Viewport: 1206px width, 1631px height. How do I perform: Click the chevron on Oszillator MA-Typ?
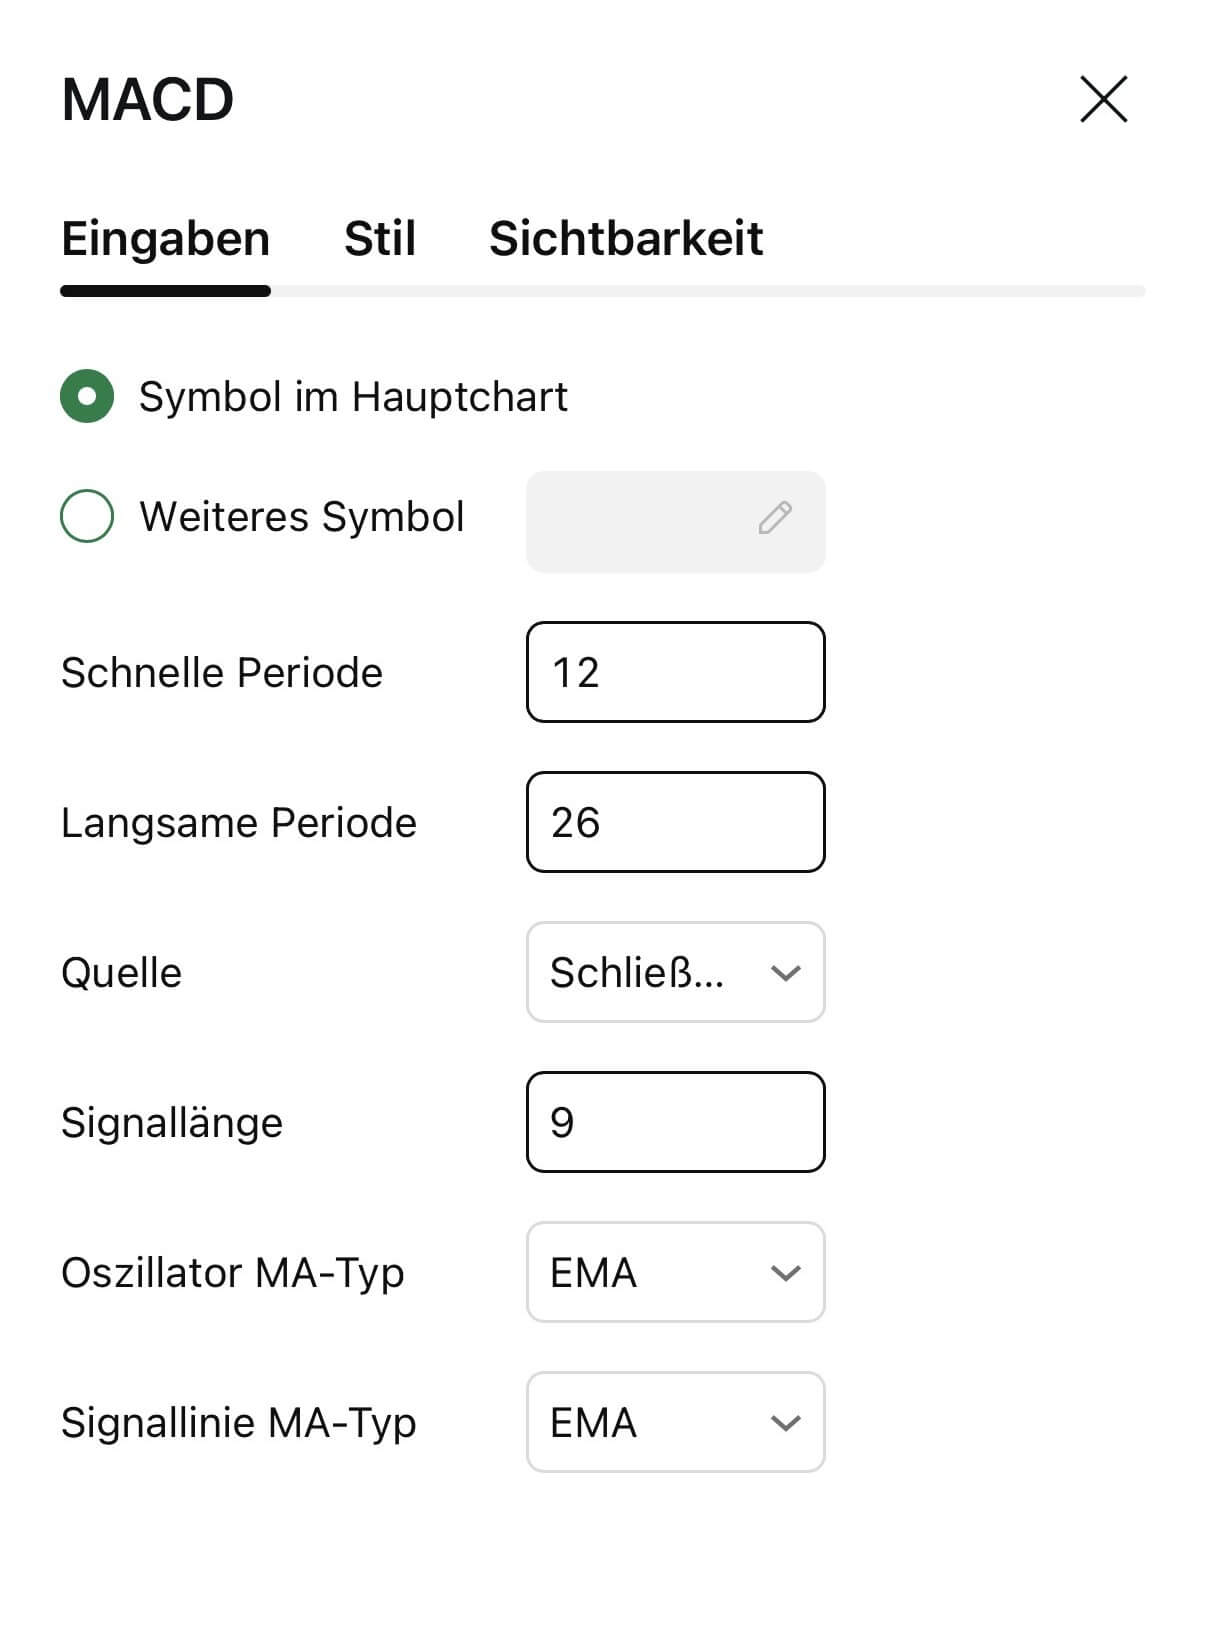point(785,1272)
